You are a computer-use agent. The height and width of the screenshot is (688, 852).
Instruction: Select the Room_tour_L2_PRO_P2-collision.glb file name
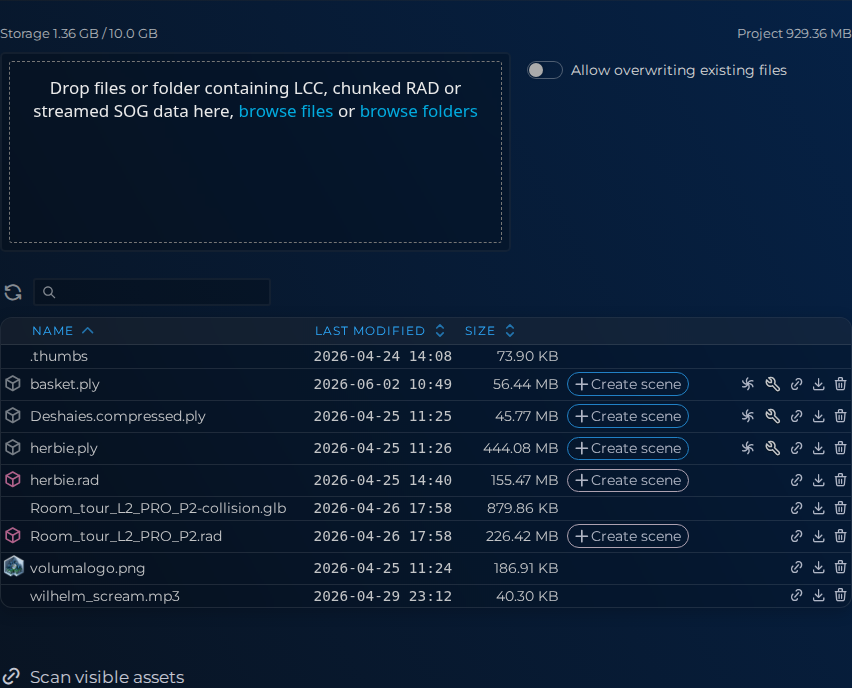158,508
